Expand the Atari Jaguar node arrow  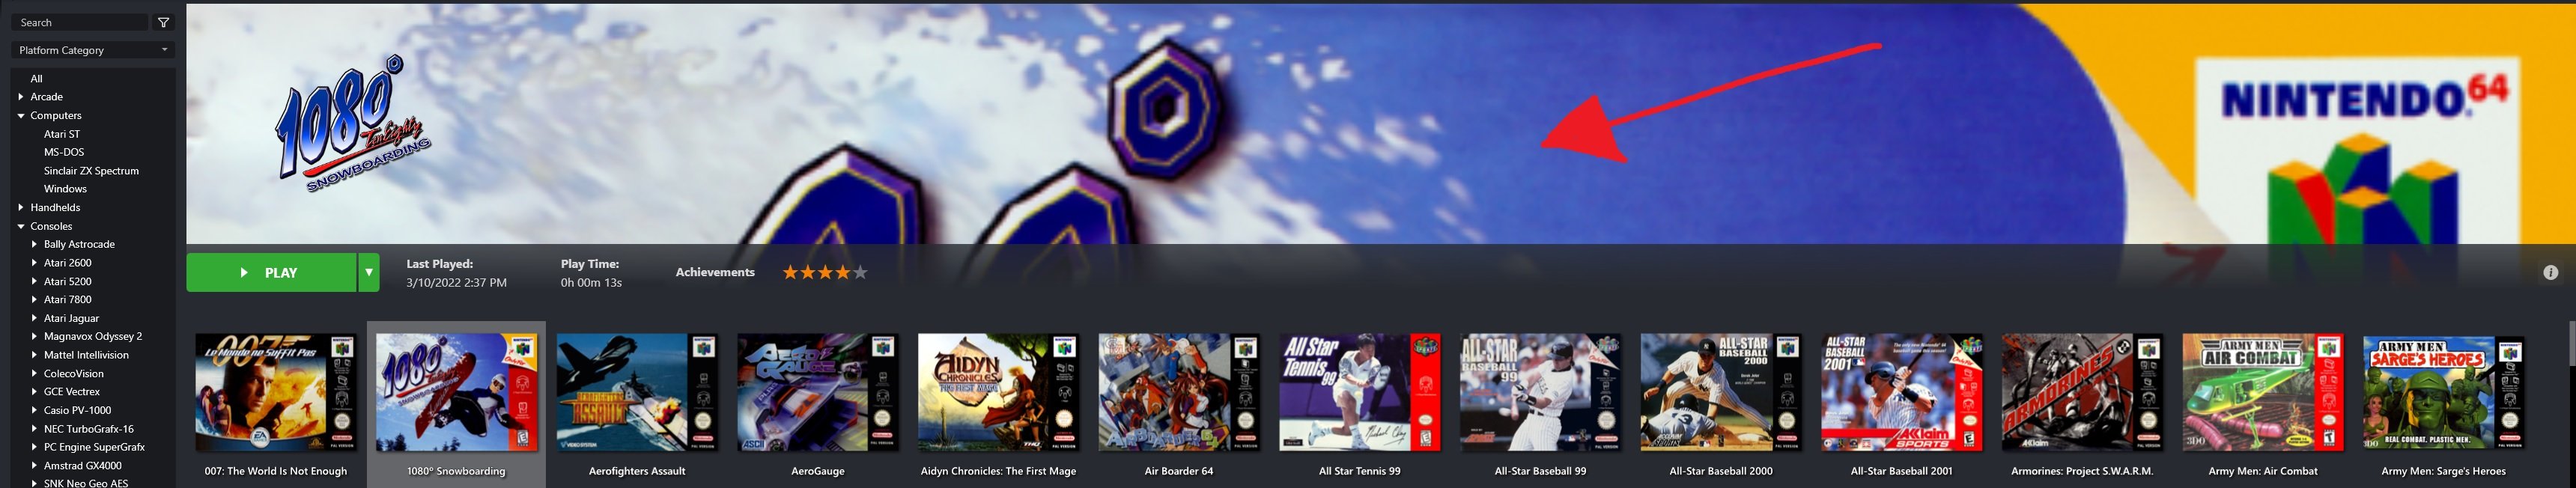coord(34,318)
